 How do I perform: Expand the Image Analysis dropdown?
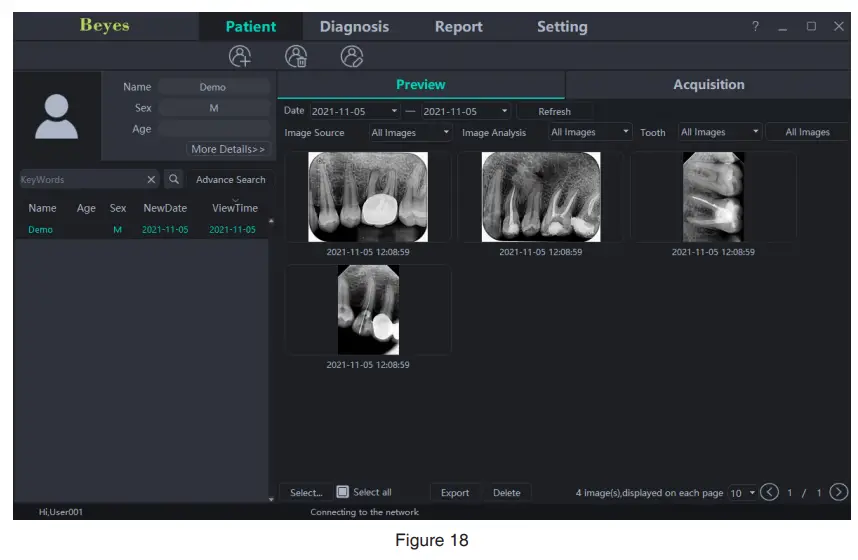pyautogui.click(x=626, y=132)
